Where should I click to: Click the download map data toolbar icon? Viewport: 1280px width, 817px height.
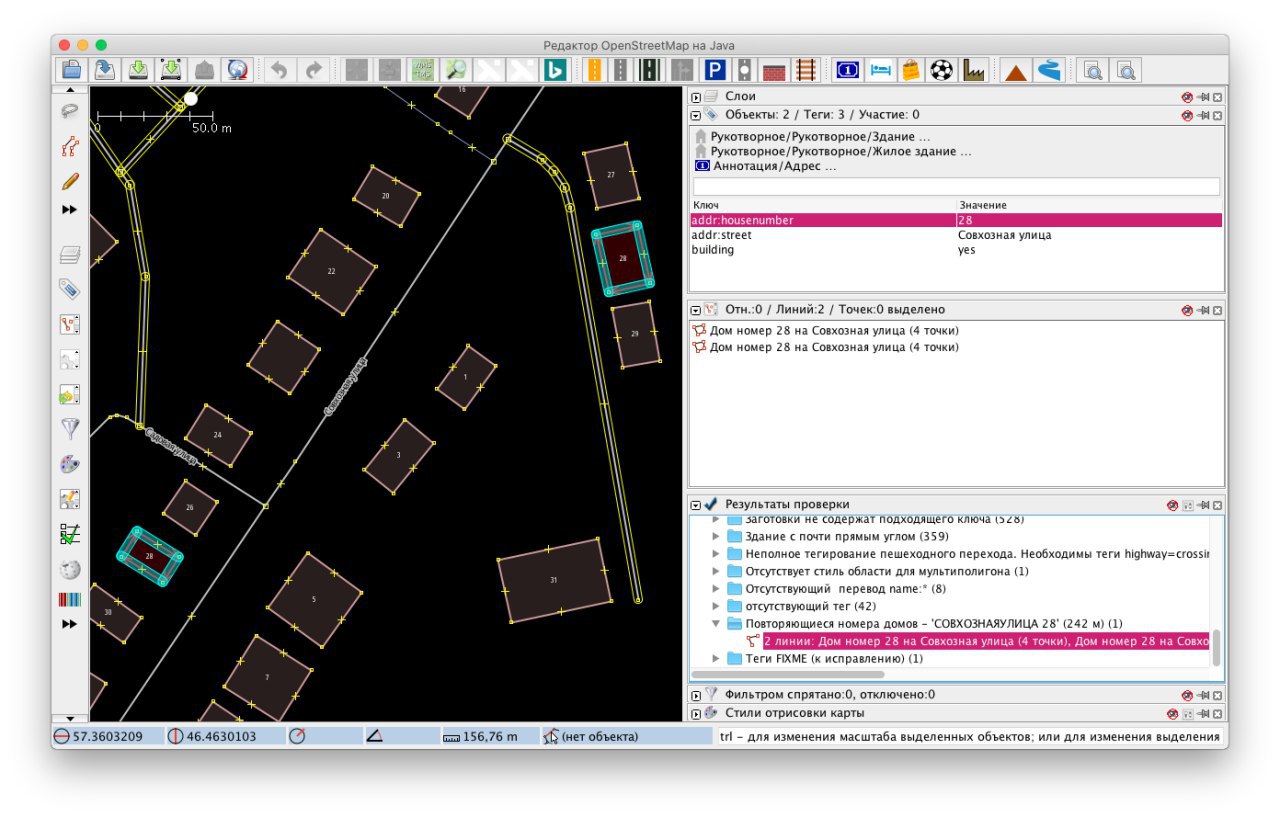pyautogui.click(x=138, y=70)
